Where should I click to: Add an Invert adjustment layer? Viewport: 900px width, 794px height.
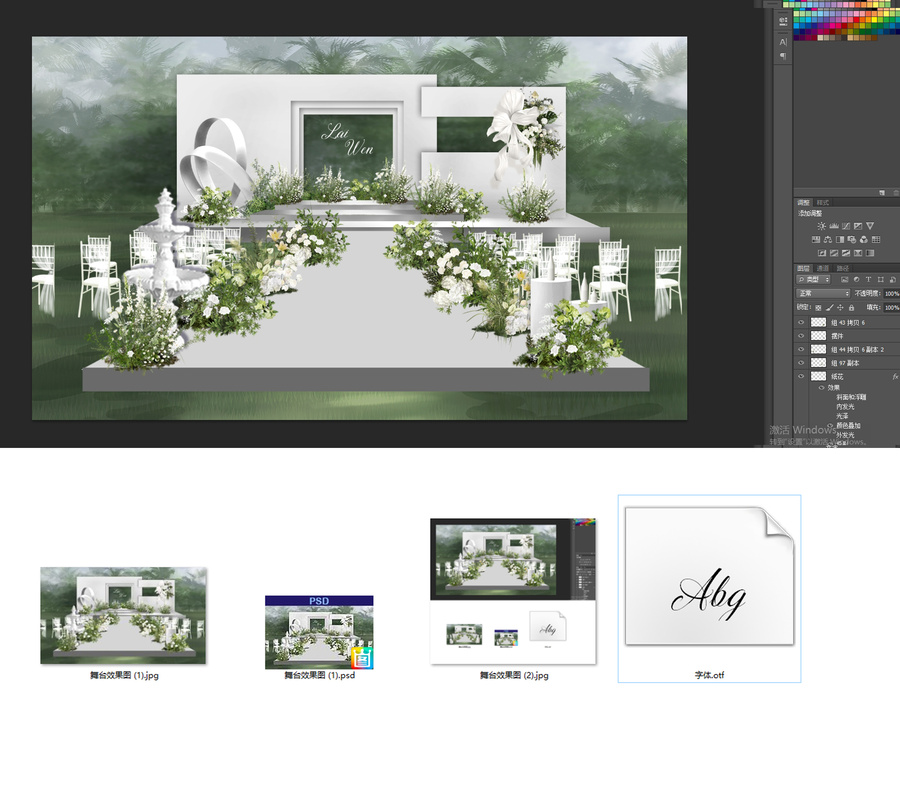[x=822, y=253]
